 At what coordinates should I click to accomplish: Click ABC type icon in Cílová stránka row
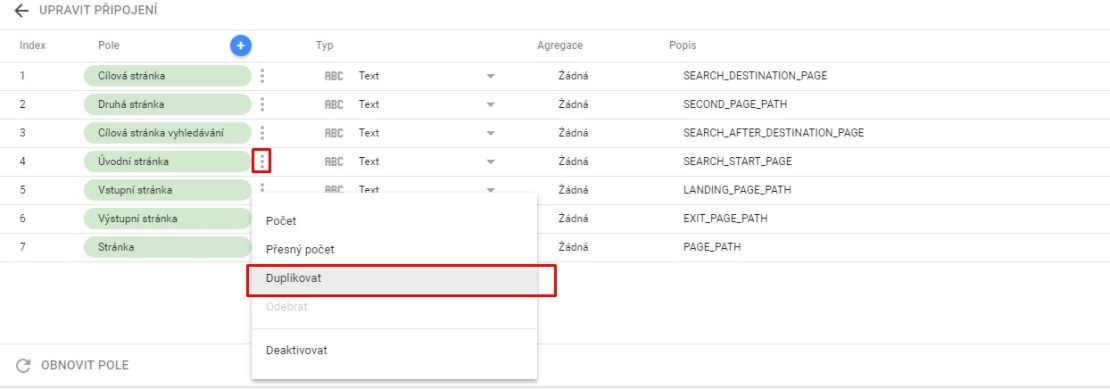coord(333,76)
